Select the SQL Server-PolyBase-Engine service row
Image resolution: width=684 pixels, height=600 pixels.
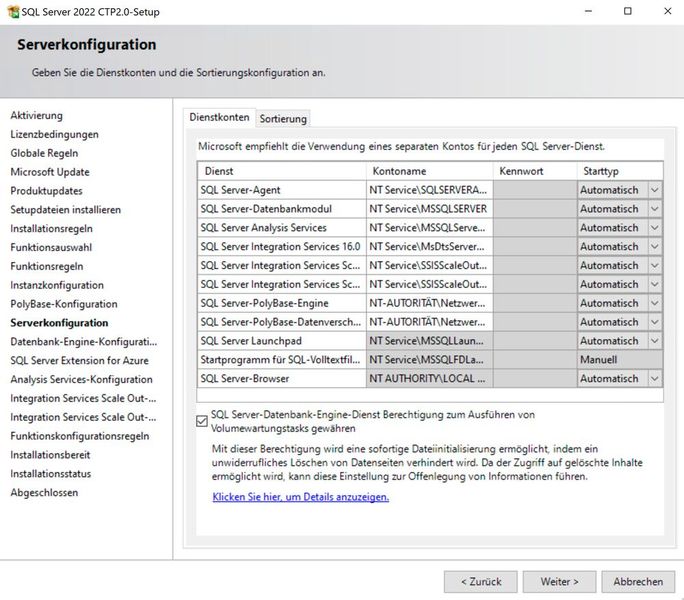[x=282, y=303]
